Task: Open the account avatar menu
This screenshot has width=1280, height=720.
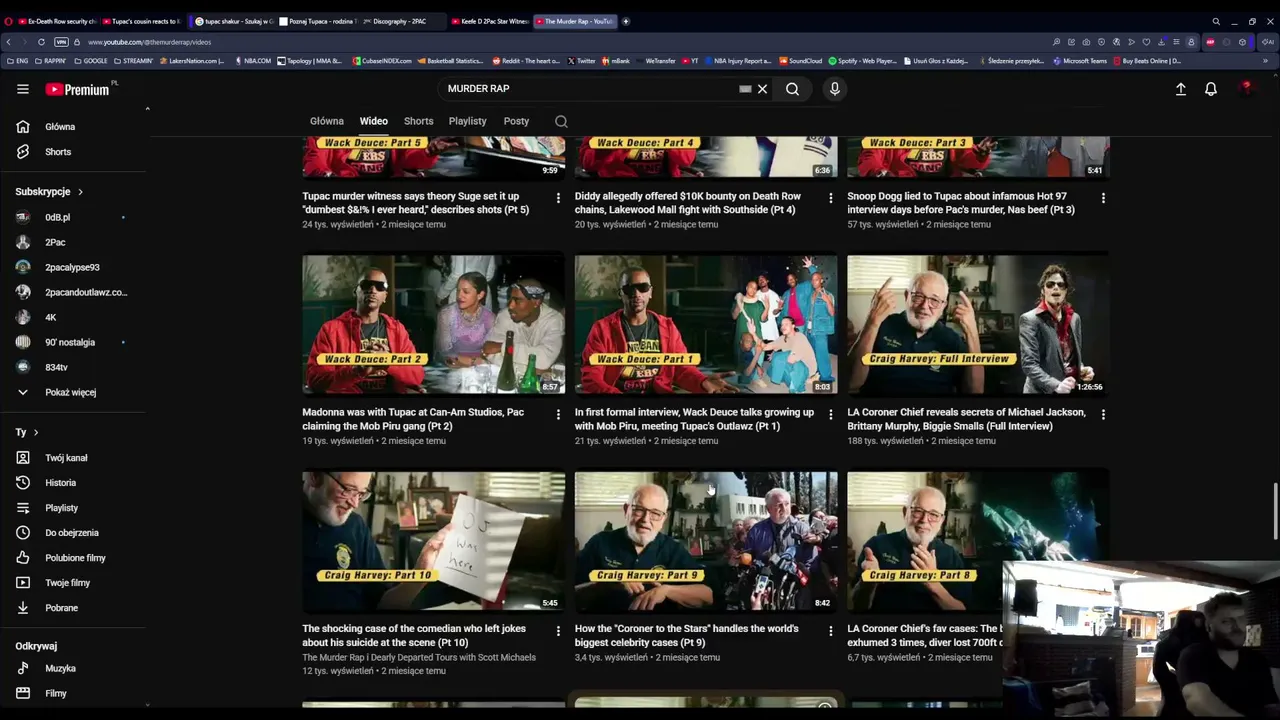Action: pyautogui.click(x=1246, y=89)
